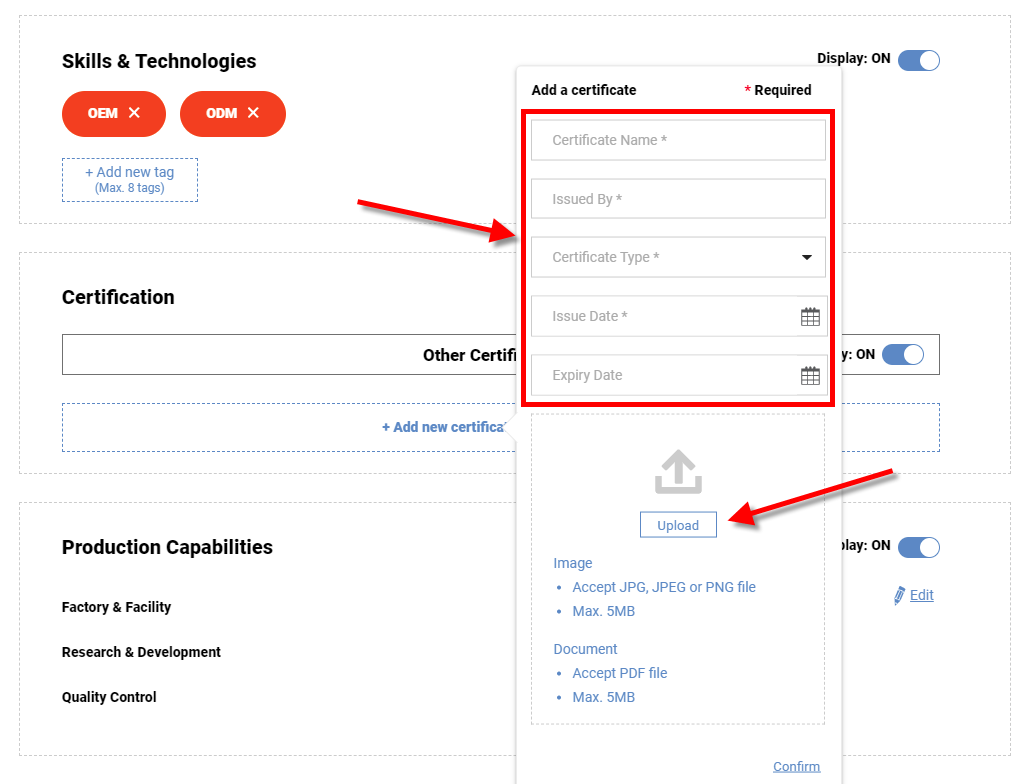Open the Issue Date calendar icon
The image size is (1033, 784).
(x=810, y=317)
